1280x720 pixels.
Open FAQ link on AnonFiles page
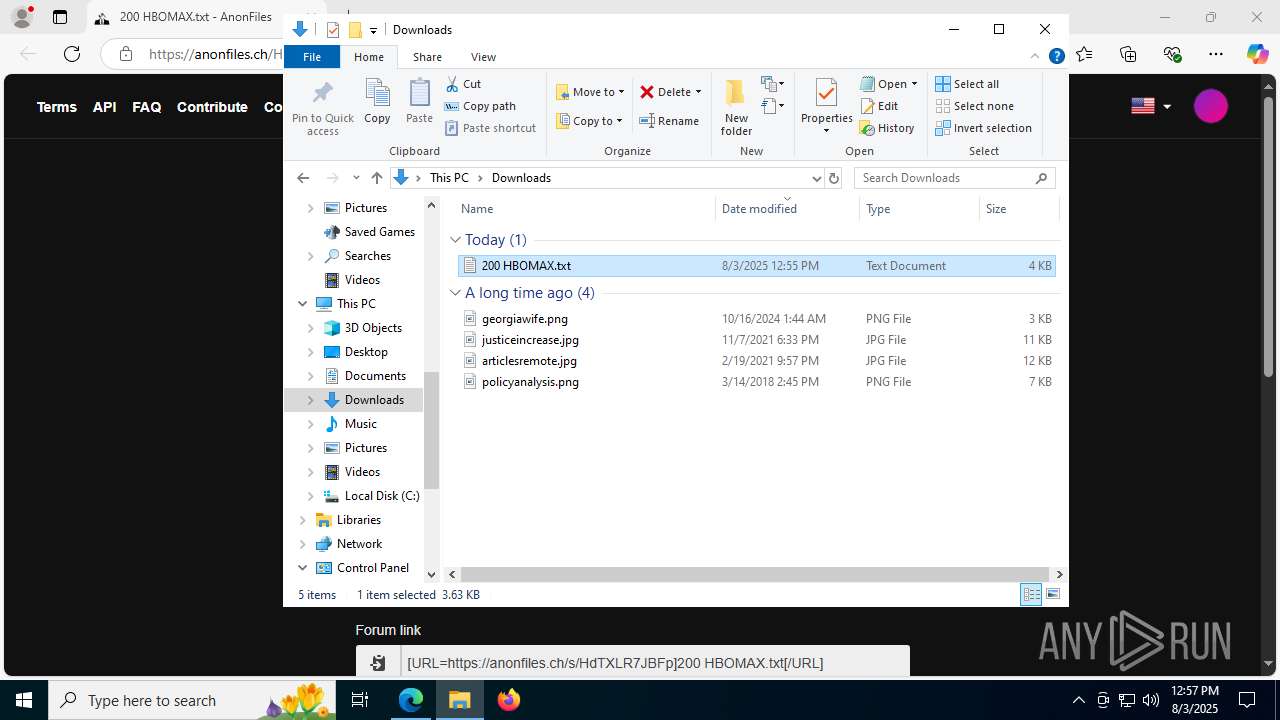(x=146, y=107)
